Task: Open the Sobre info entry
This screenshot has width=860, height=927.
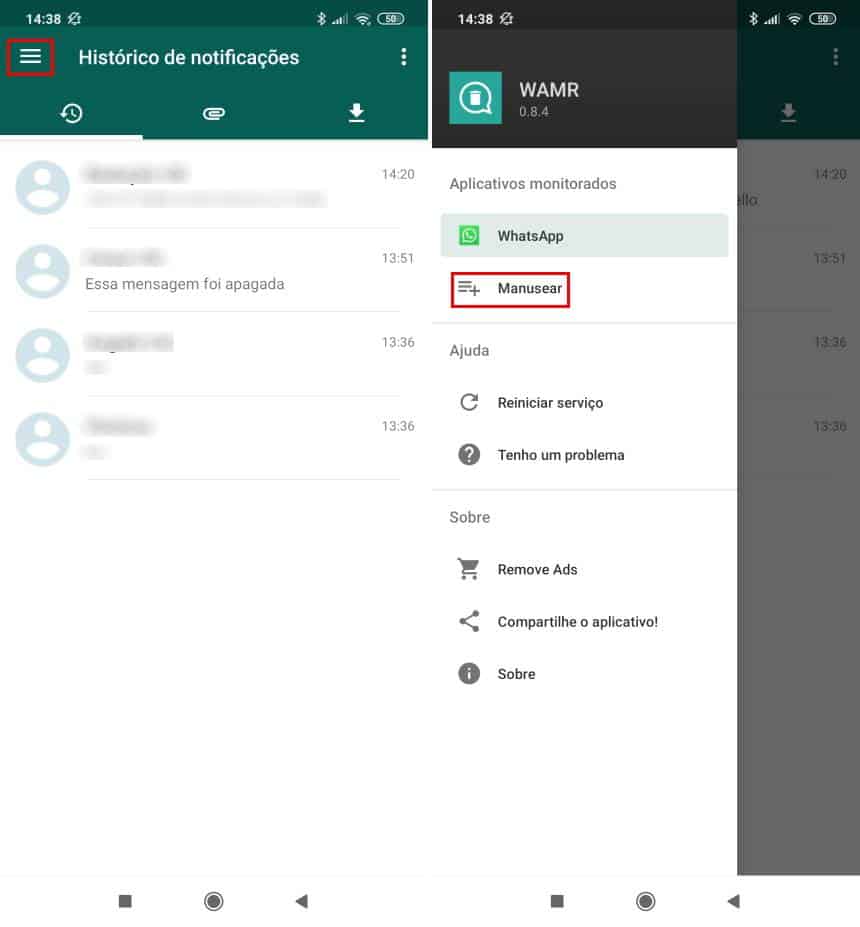Action: (x=584, y=673)
